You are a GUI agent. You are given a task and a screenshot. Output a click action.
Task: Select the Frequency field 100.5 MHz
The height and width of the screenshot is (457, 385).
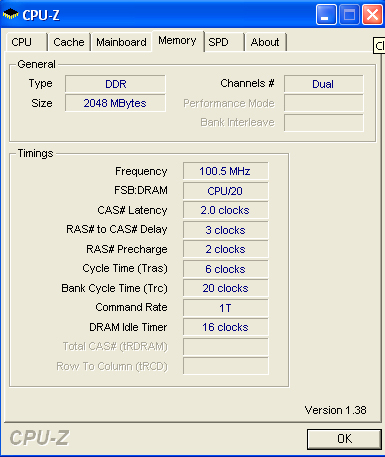[225, 171]
